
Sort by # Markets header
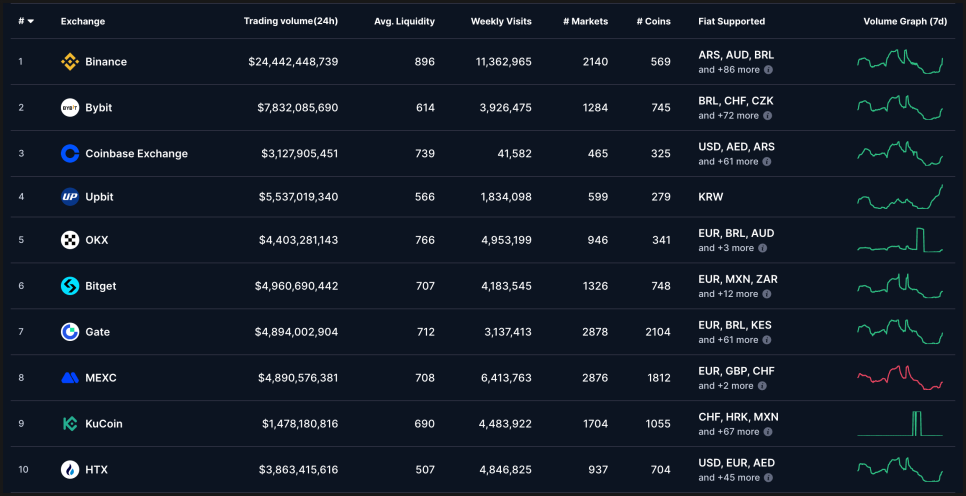pyautogui.click(x=585, y=22)
